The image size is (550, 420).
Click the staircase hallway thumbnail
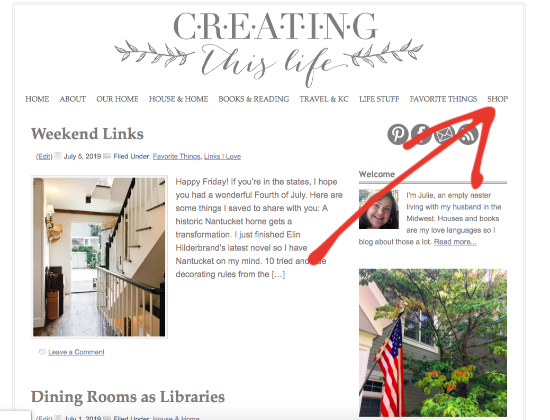pos(99,257)
